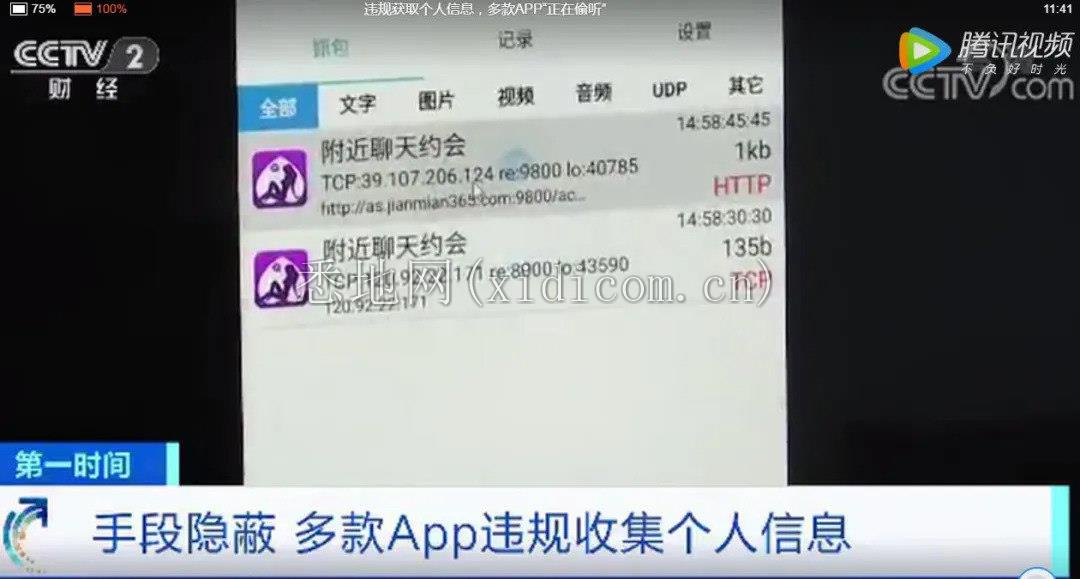Click the 14:58:45:45 timestamp
The width and height of the screenshot is (1080, 579).
[x=723, y=122]
